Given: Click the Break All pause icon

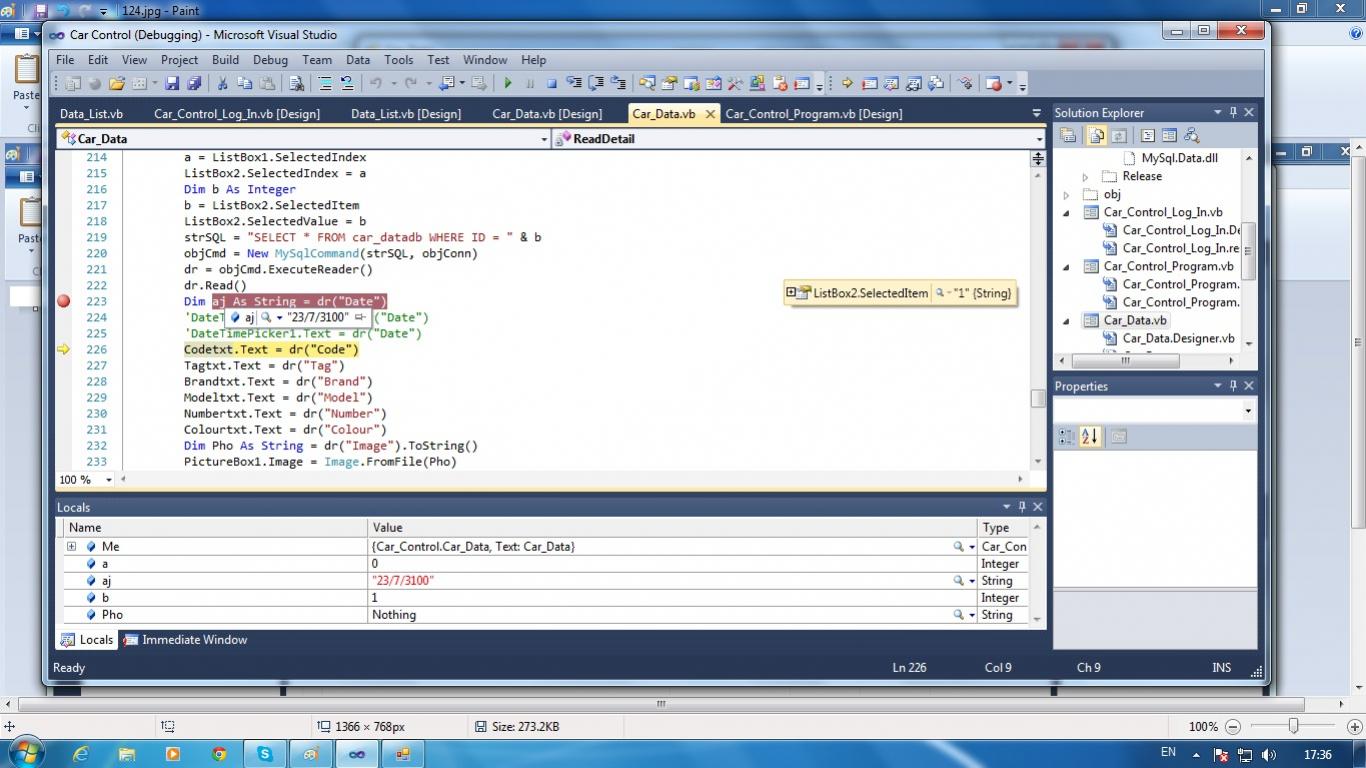Looking at the screenshot, I should [530, 84].
